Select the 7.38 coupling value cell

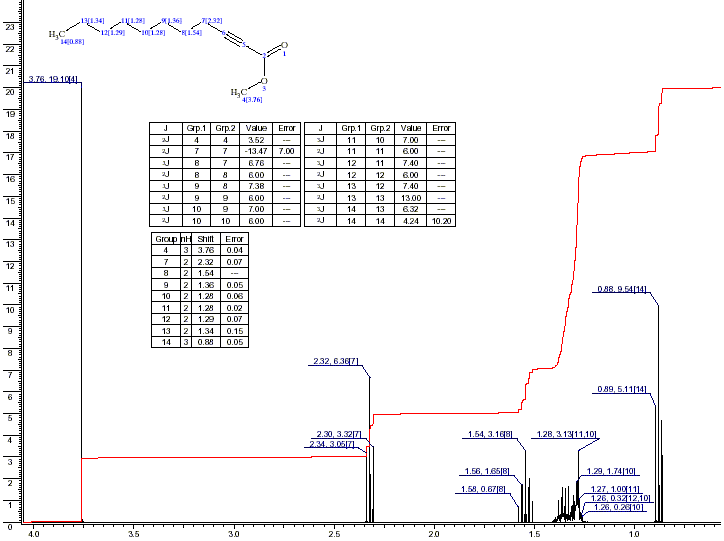pos(256,186)
